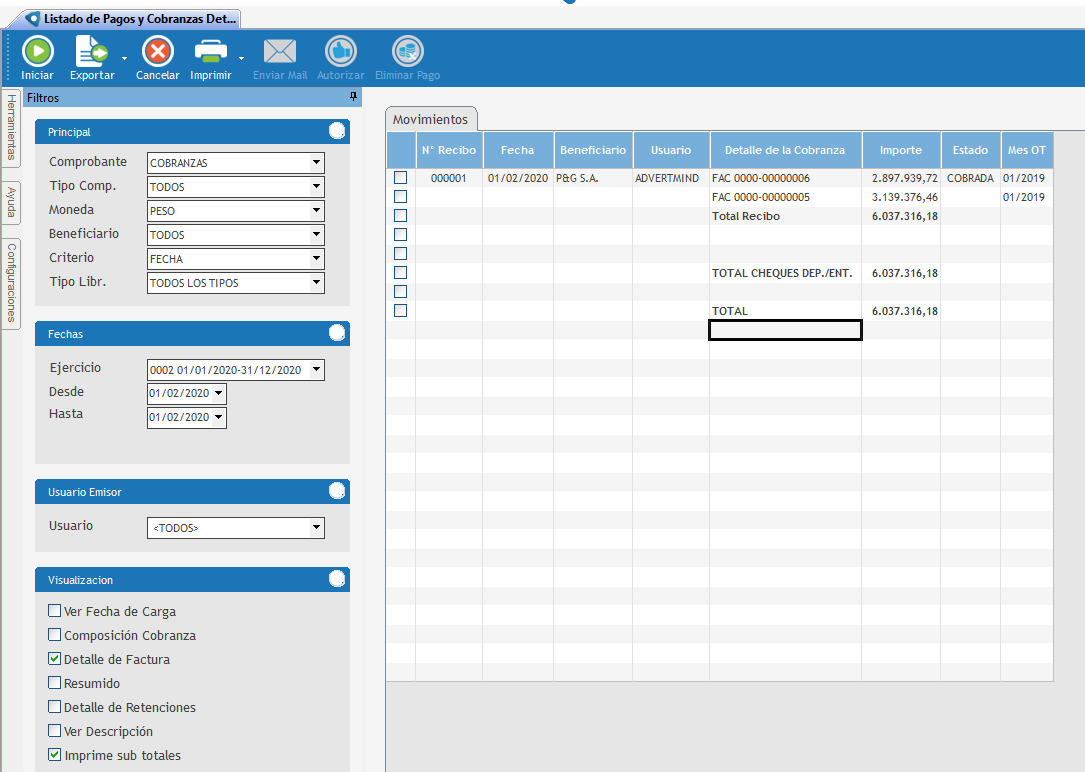
Task: Enable Ver Fecha de Carga checkbox
Action: tap(55, 612)
